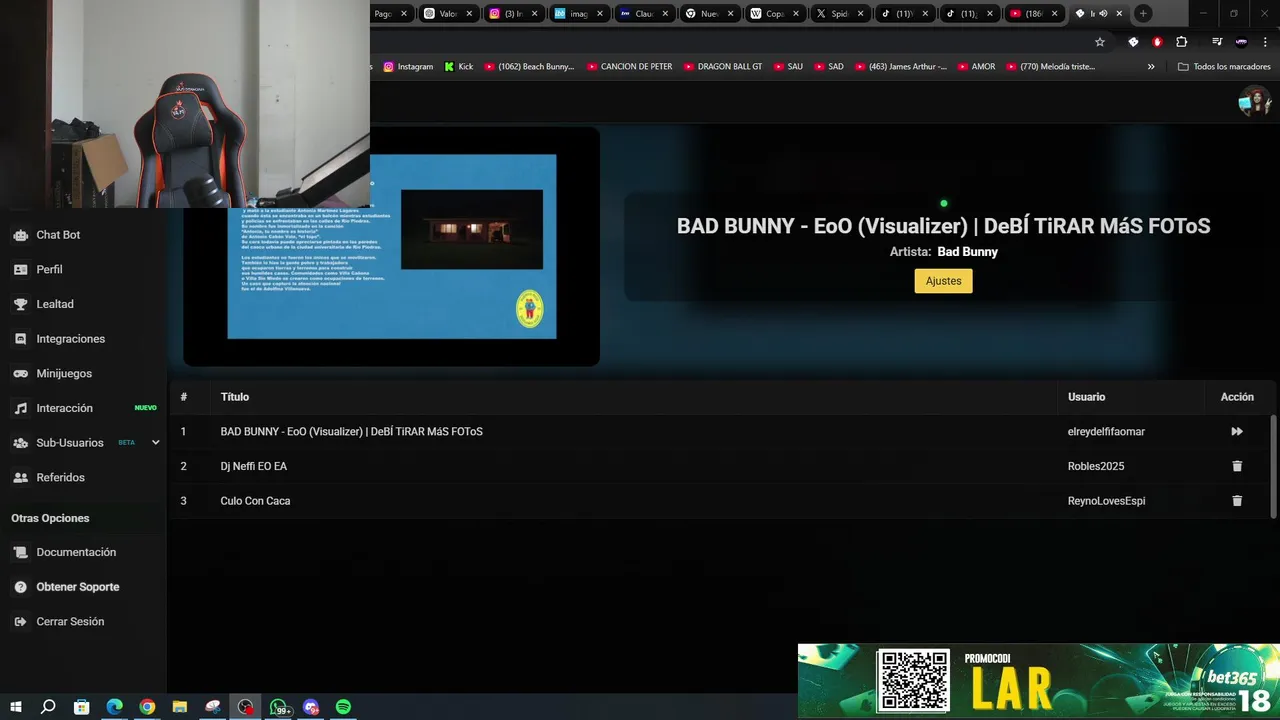
Task: Click username ReynoLovesEspi
Action: coord(1106,501)
